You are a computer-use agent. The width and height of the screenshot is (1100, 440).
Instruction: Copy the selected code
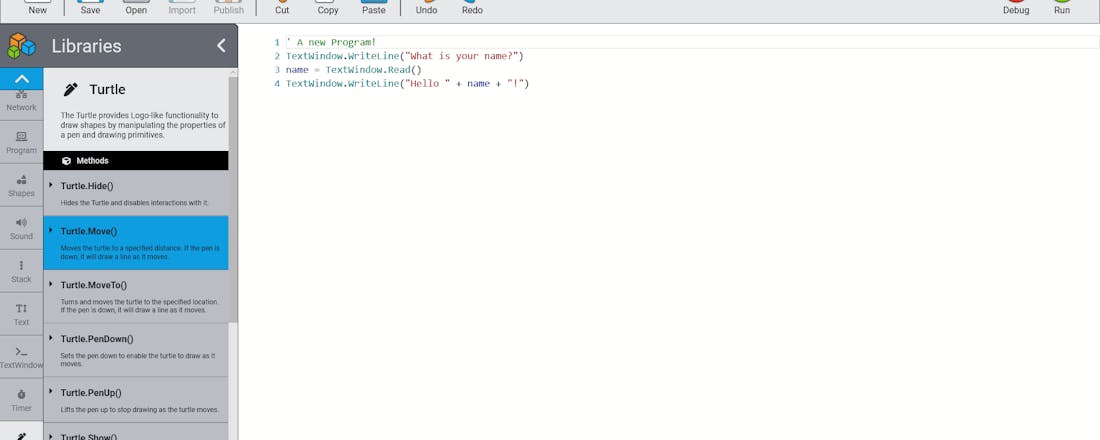[x=328, y=8]
